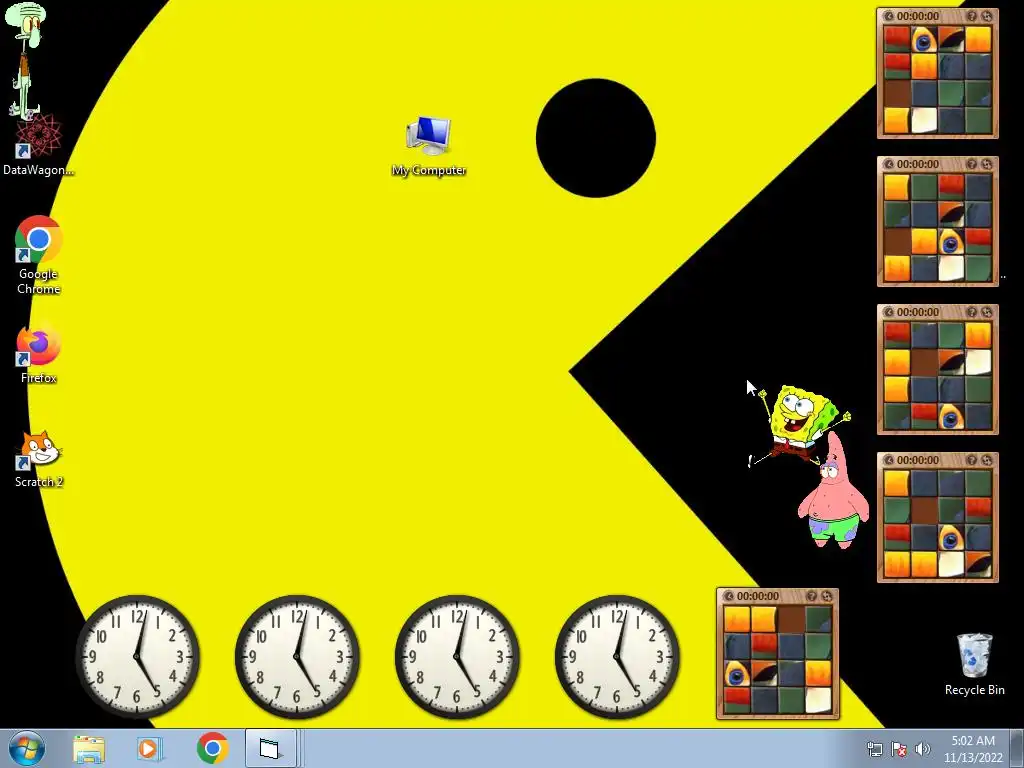Open the Action Center flag icon

click(x=899, y=749)
